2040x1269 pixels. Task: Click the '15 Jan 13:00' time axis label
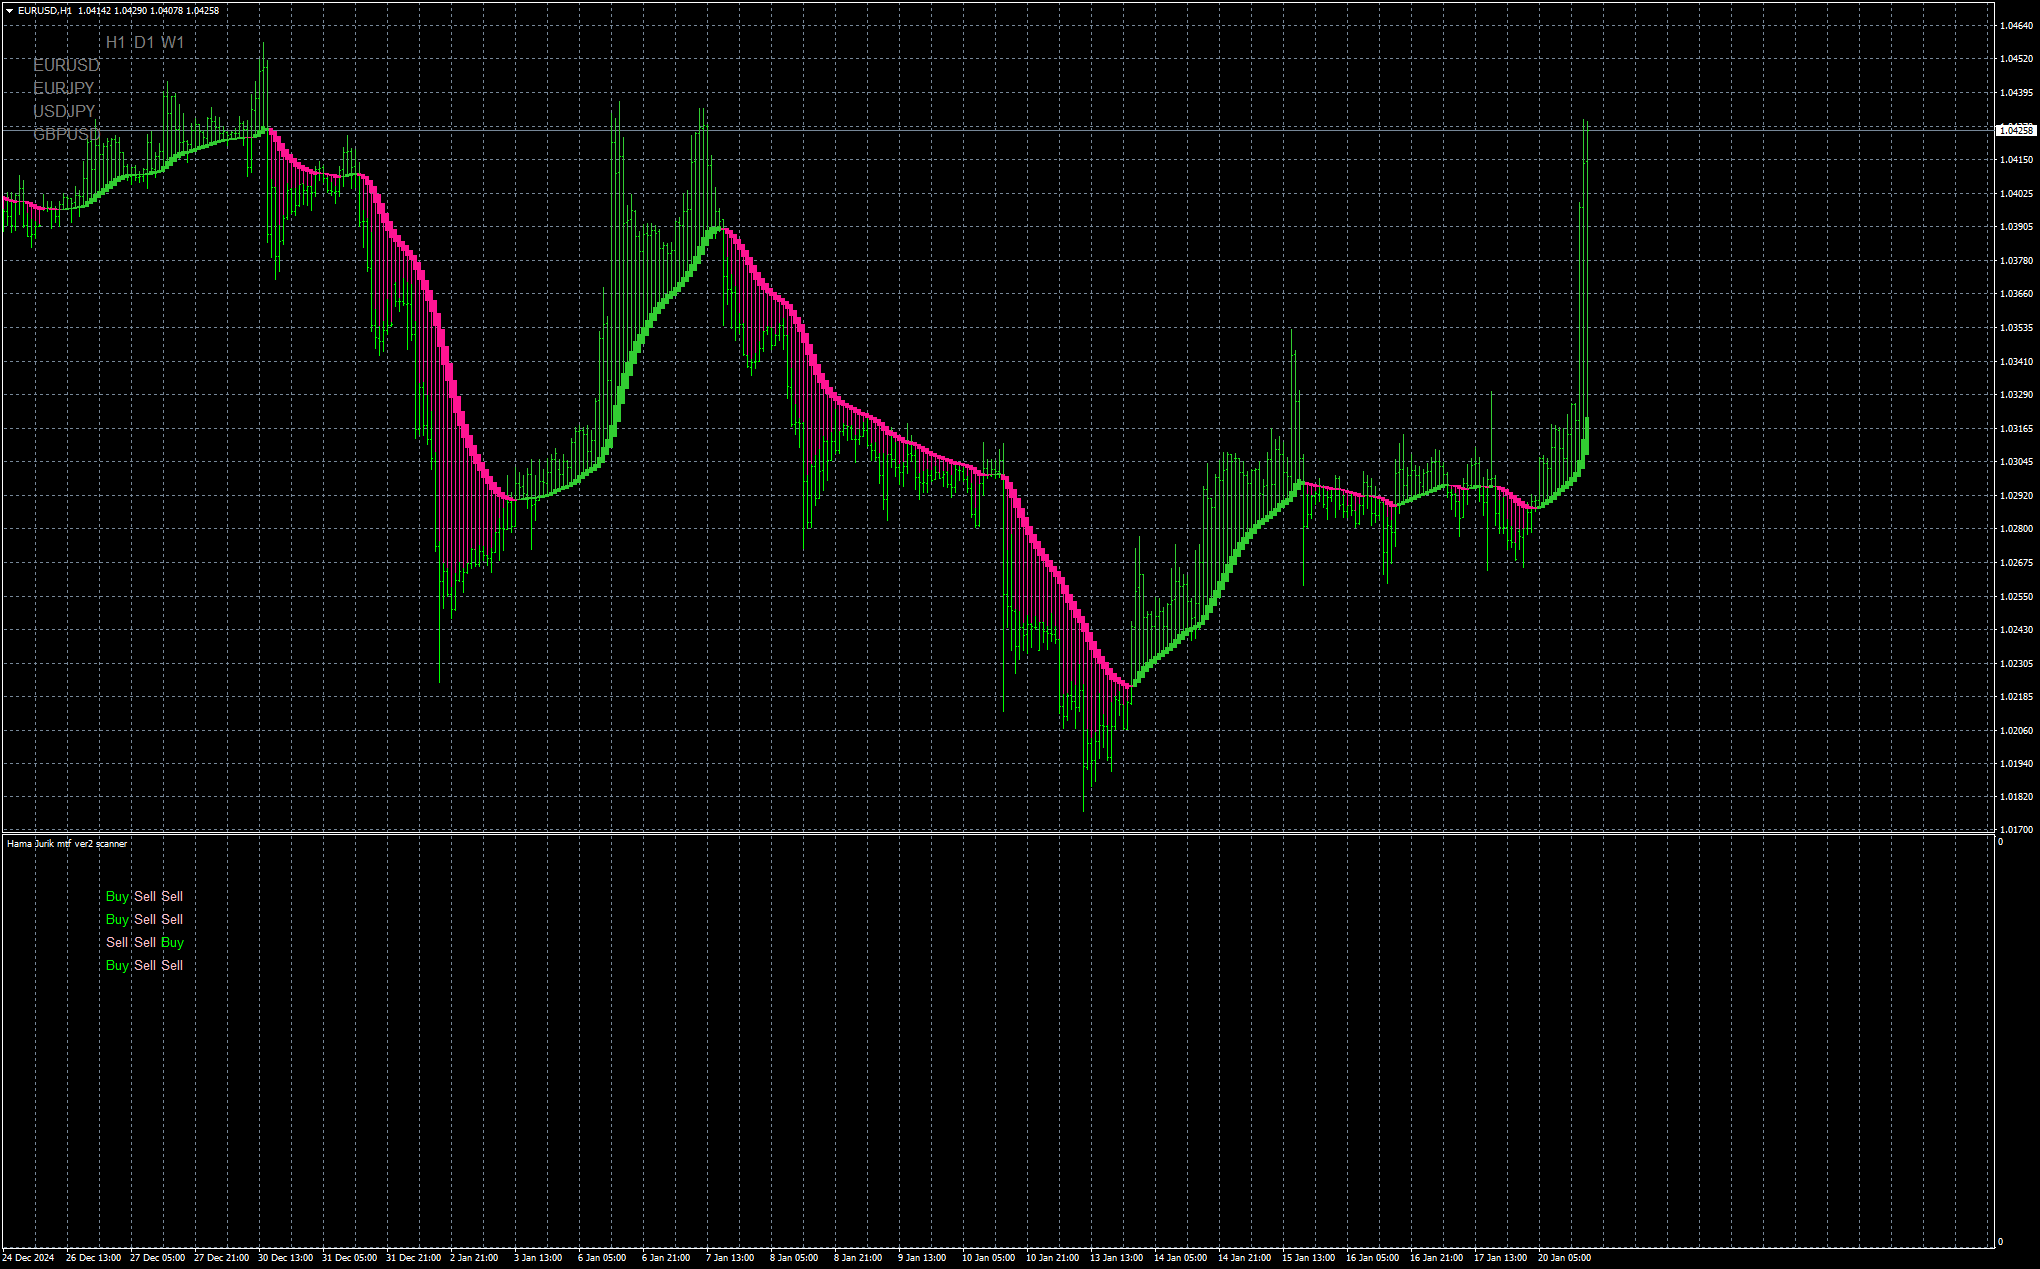[x=1308, y=1258]
